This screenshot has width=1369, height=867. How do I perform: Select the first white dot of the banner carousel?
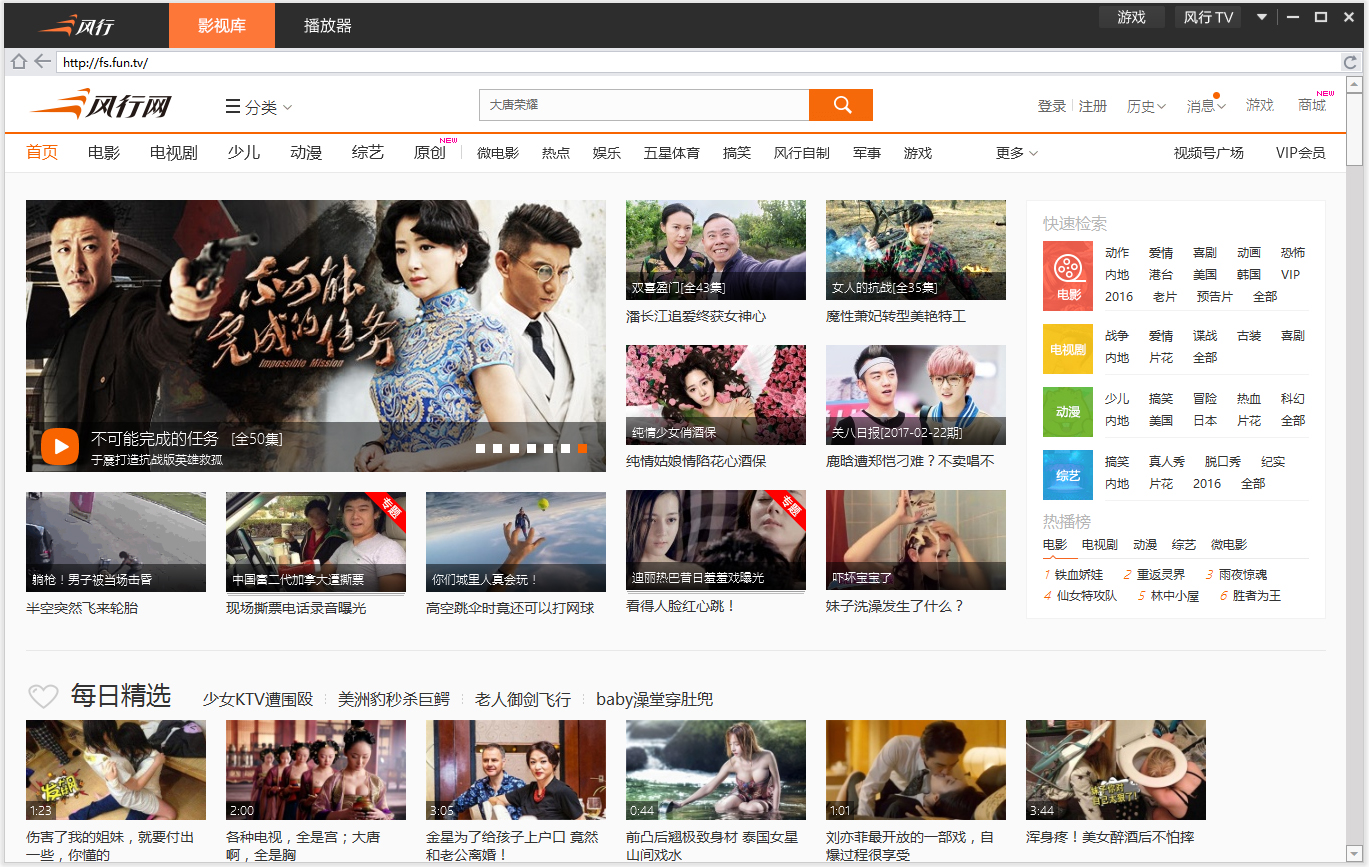click(x=481, y=448)
